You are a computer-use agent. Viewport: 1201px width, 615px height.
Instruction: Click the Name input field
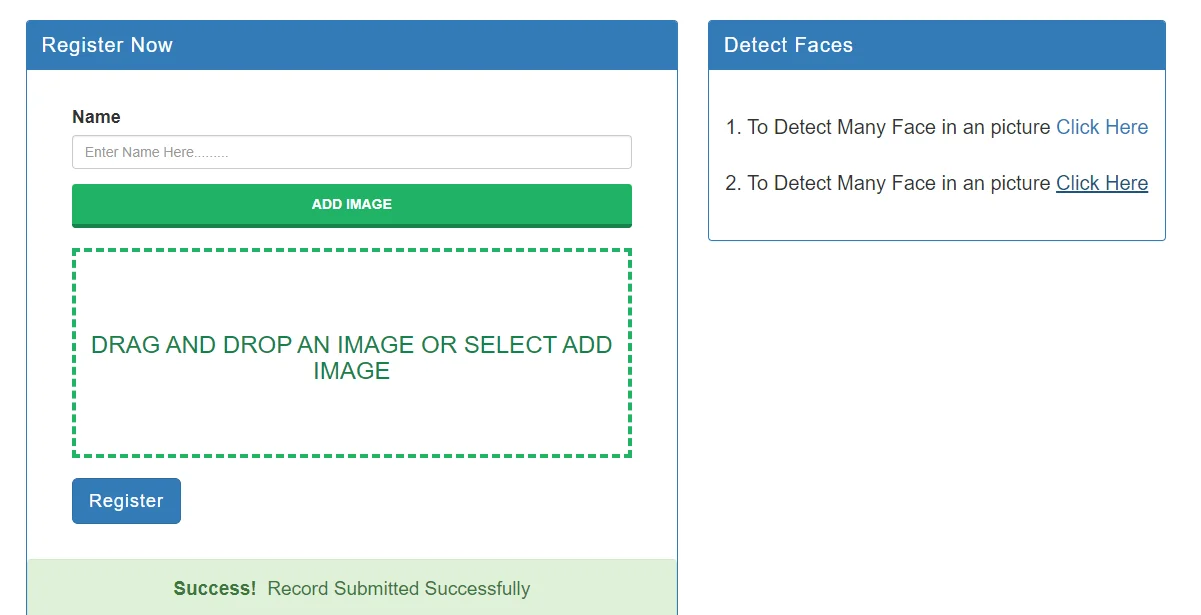coord(351,152)
